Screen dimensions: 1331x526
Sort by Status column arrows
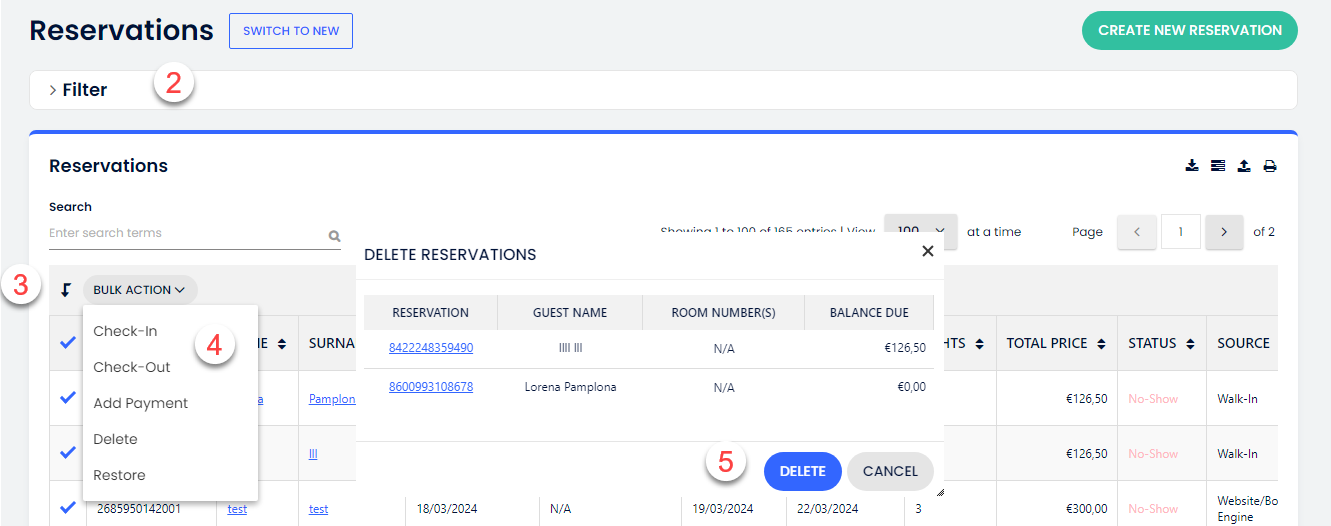[x=1189, y=344]
